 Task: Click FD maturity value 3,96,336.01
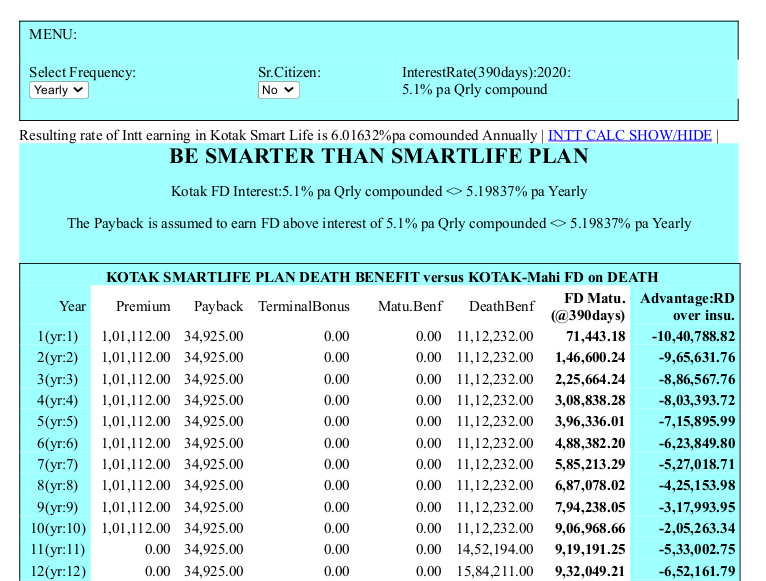(590, 422)
